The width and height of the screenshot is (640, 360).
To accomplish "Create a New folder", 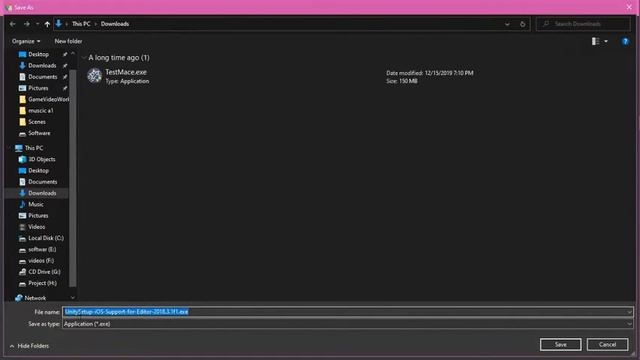I will click(68, 41).
